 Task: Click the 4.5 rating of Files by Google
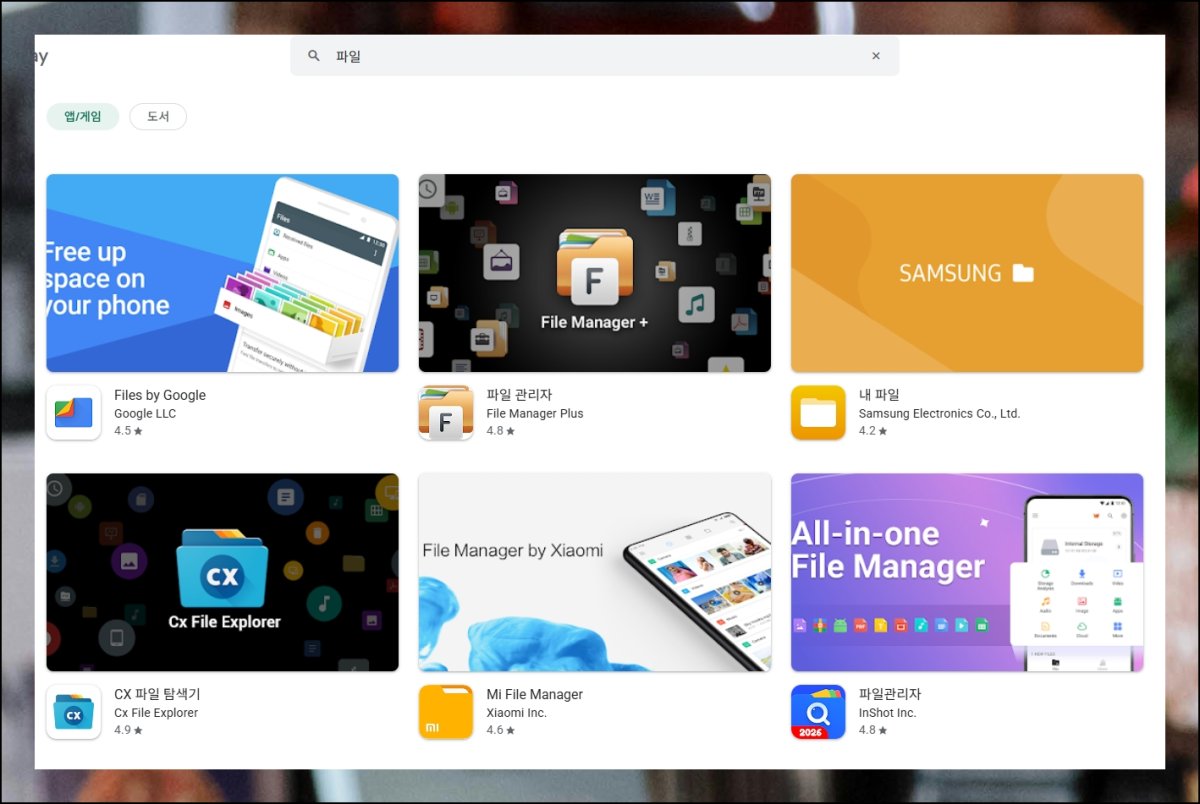128,431
